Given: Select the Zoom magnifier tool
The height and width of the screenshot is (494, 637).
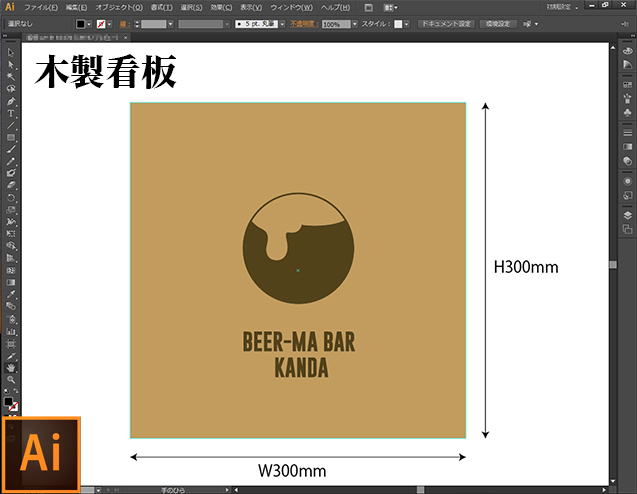Looking at the screenshot, I should tap(11, 380).
